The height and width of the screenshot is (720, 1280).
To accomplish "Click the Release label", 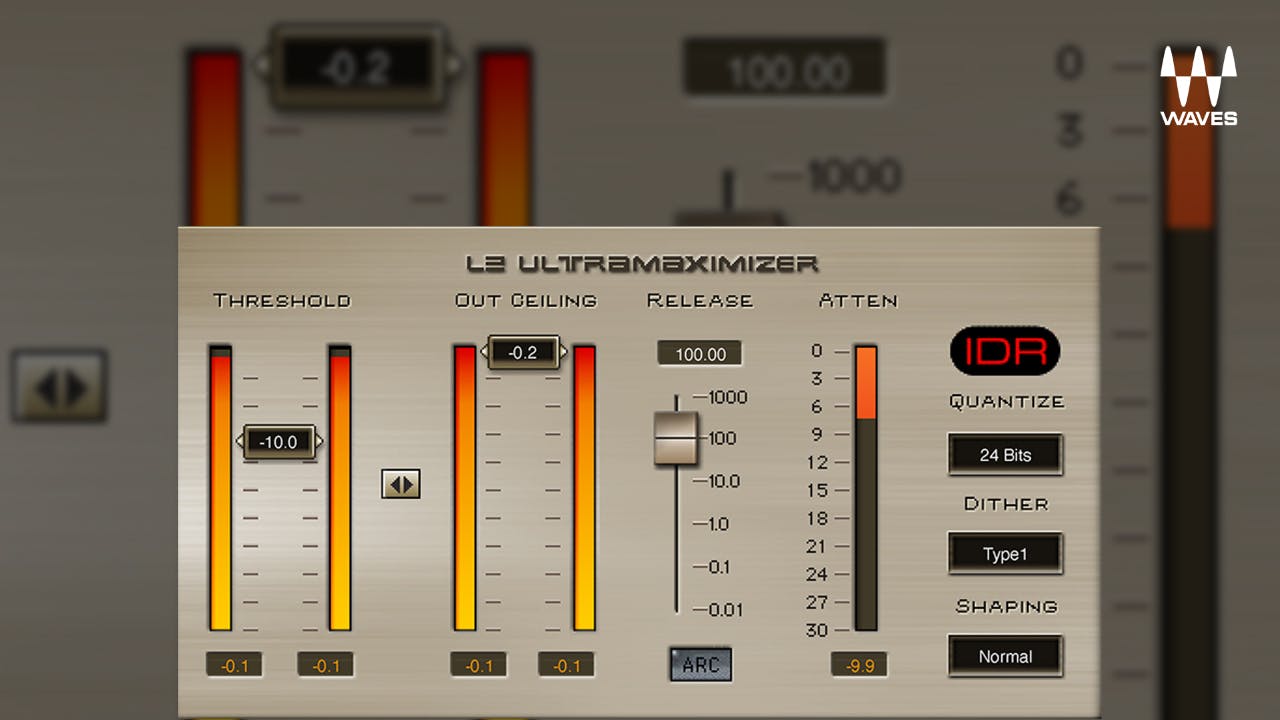I will pyautogui.click(x=700, y=300).
